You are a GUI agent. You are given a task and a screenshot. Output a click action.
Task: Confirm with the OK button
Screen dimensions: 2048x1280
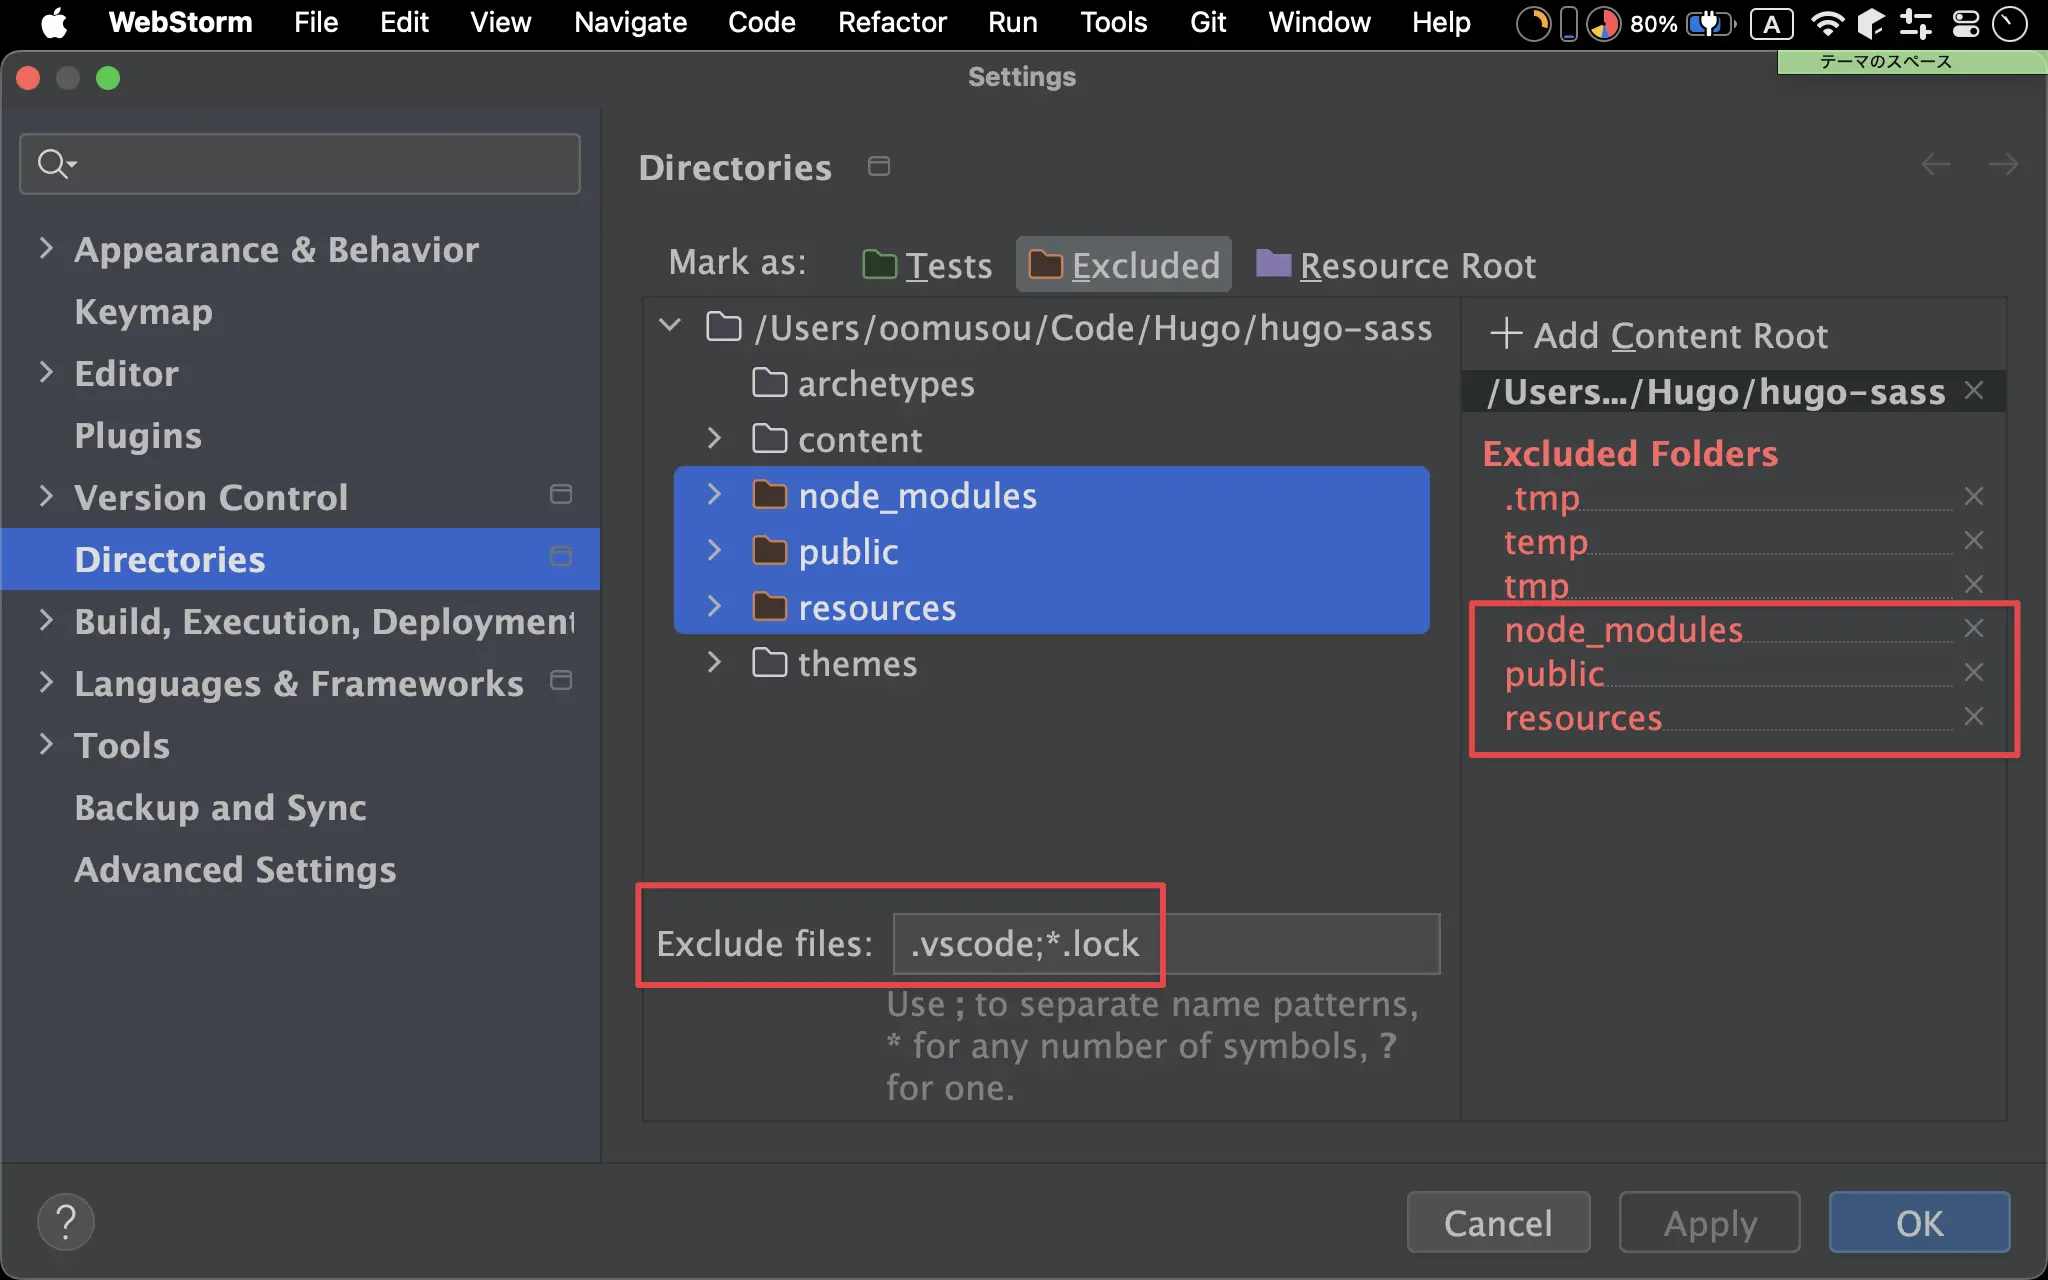pyautogui.click(x=1919, y=1222)
